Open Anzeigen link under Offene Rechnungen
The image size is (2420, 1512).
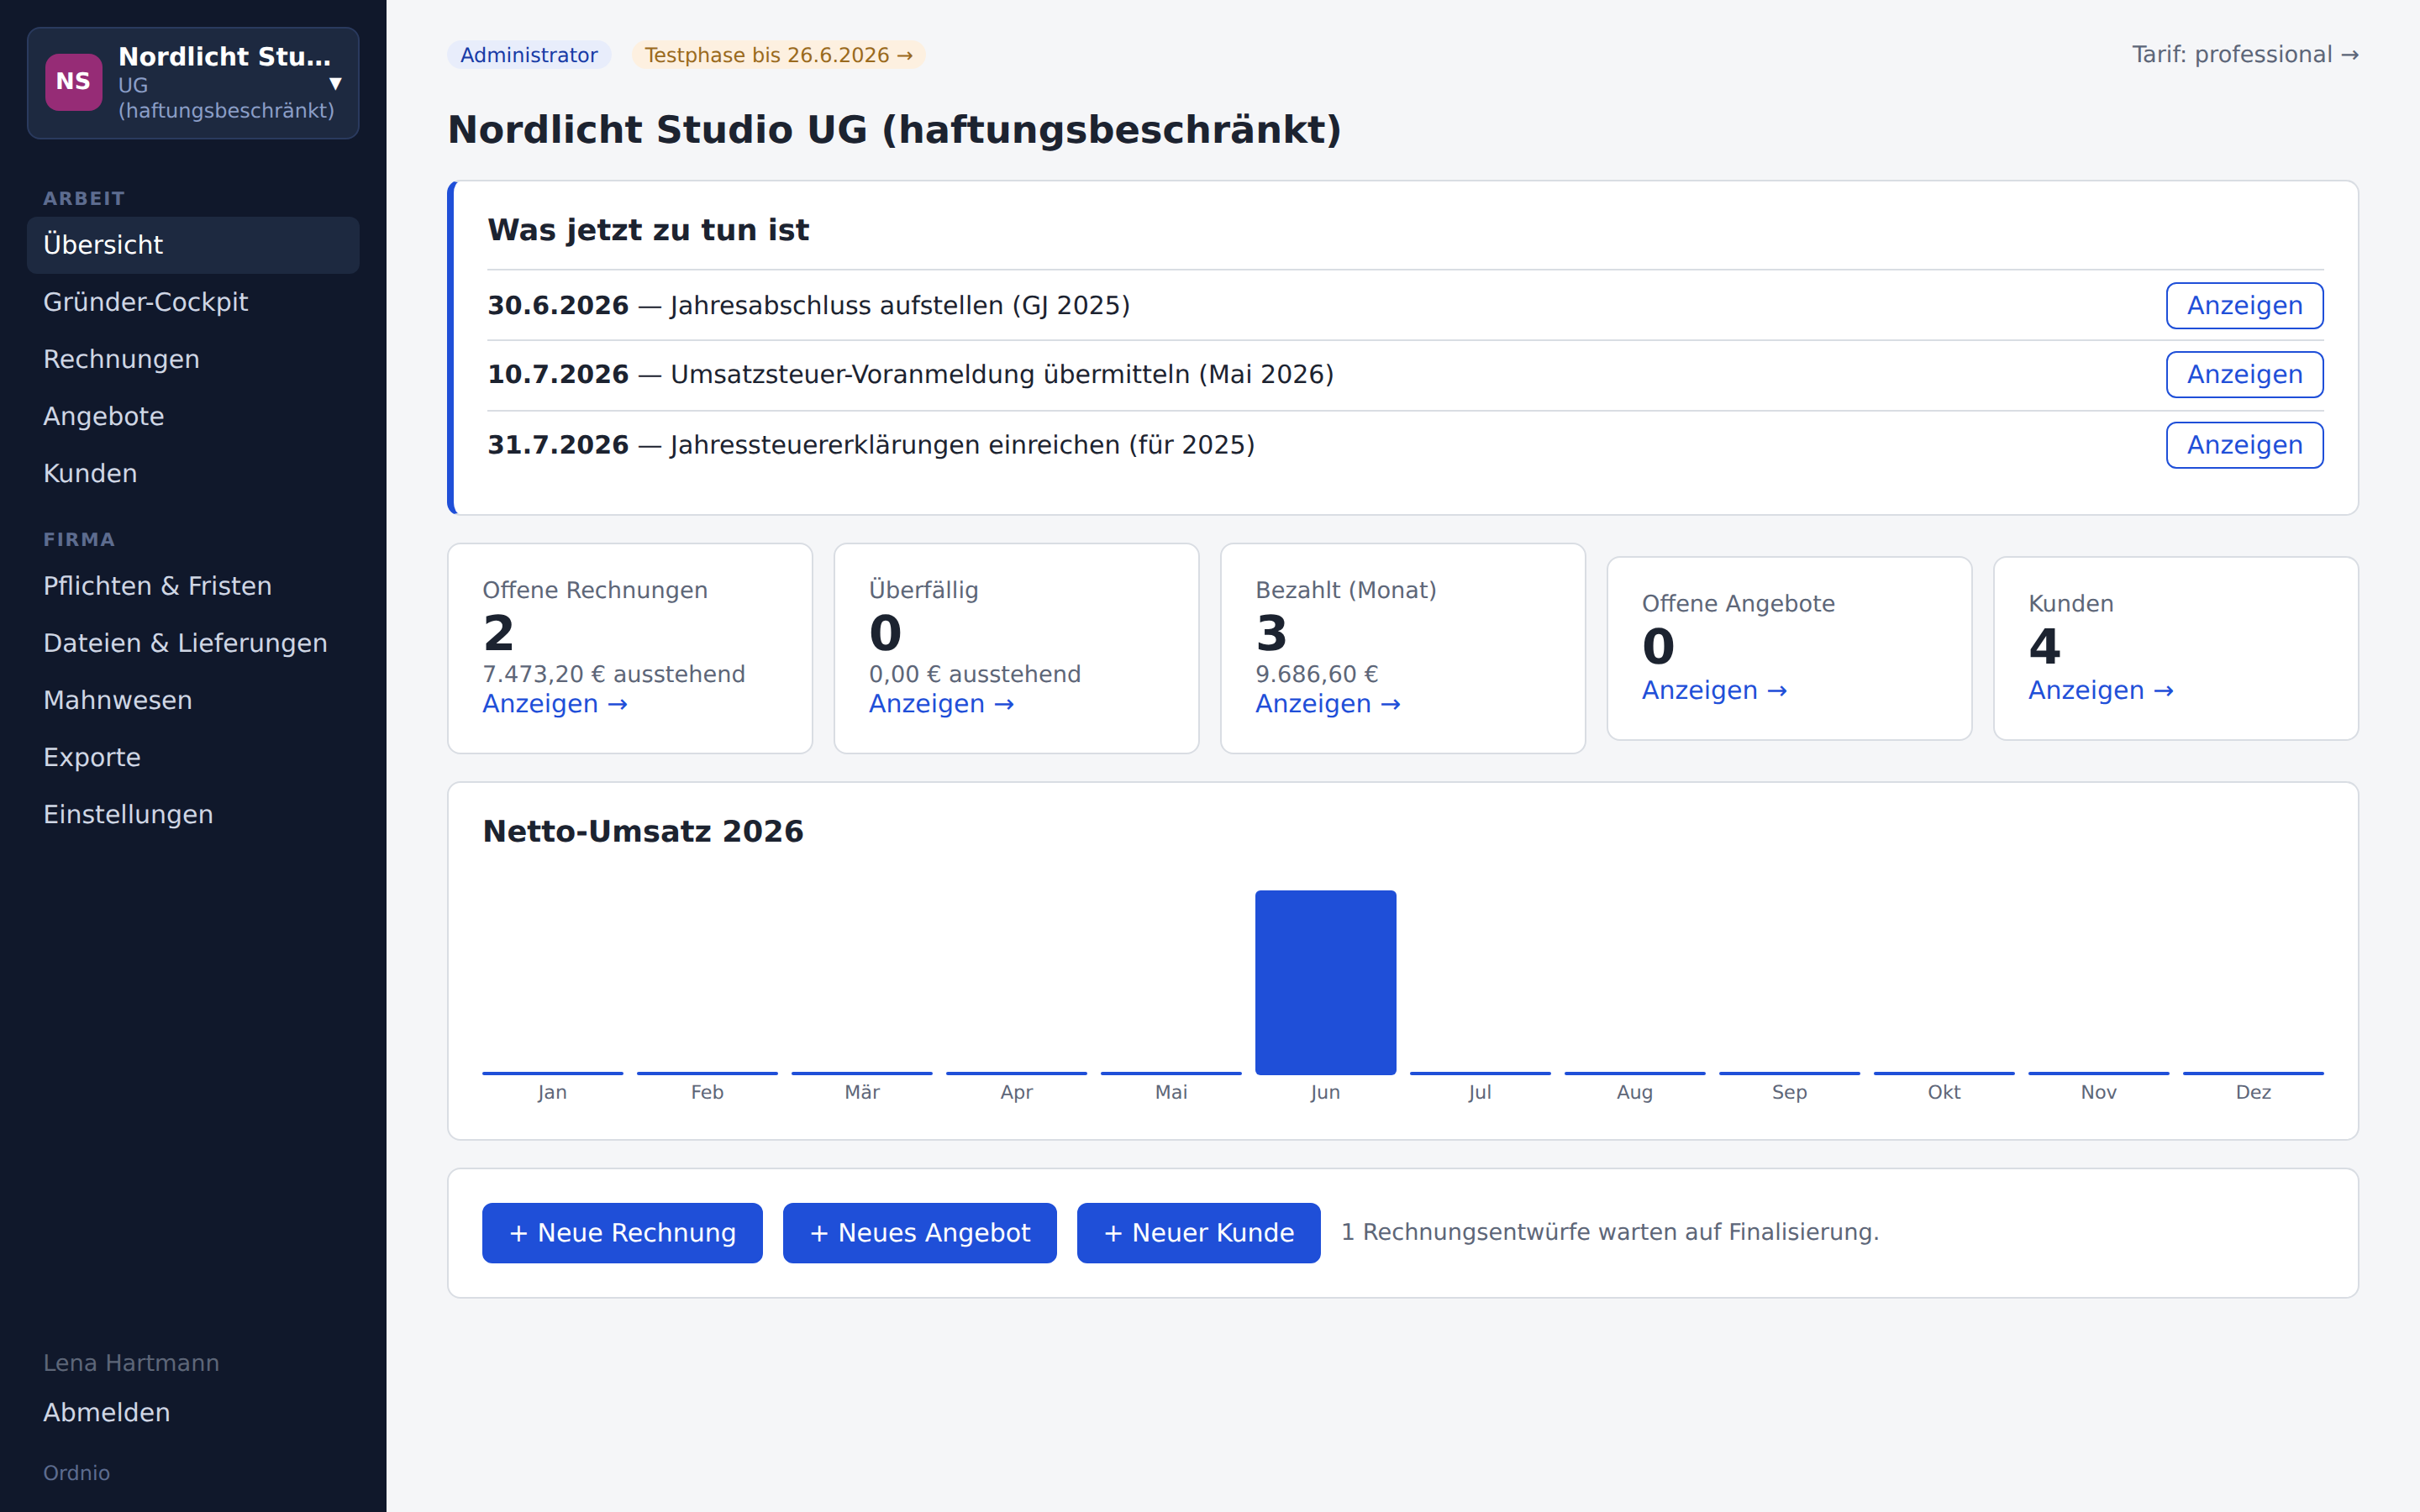coord(555,704)
